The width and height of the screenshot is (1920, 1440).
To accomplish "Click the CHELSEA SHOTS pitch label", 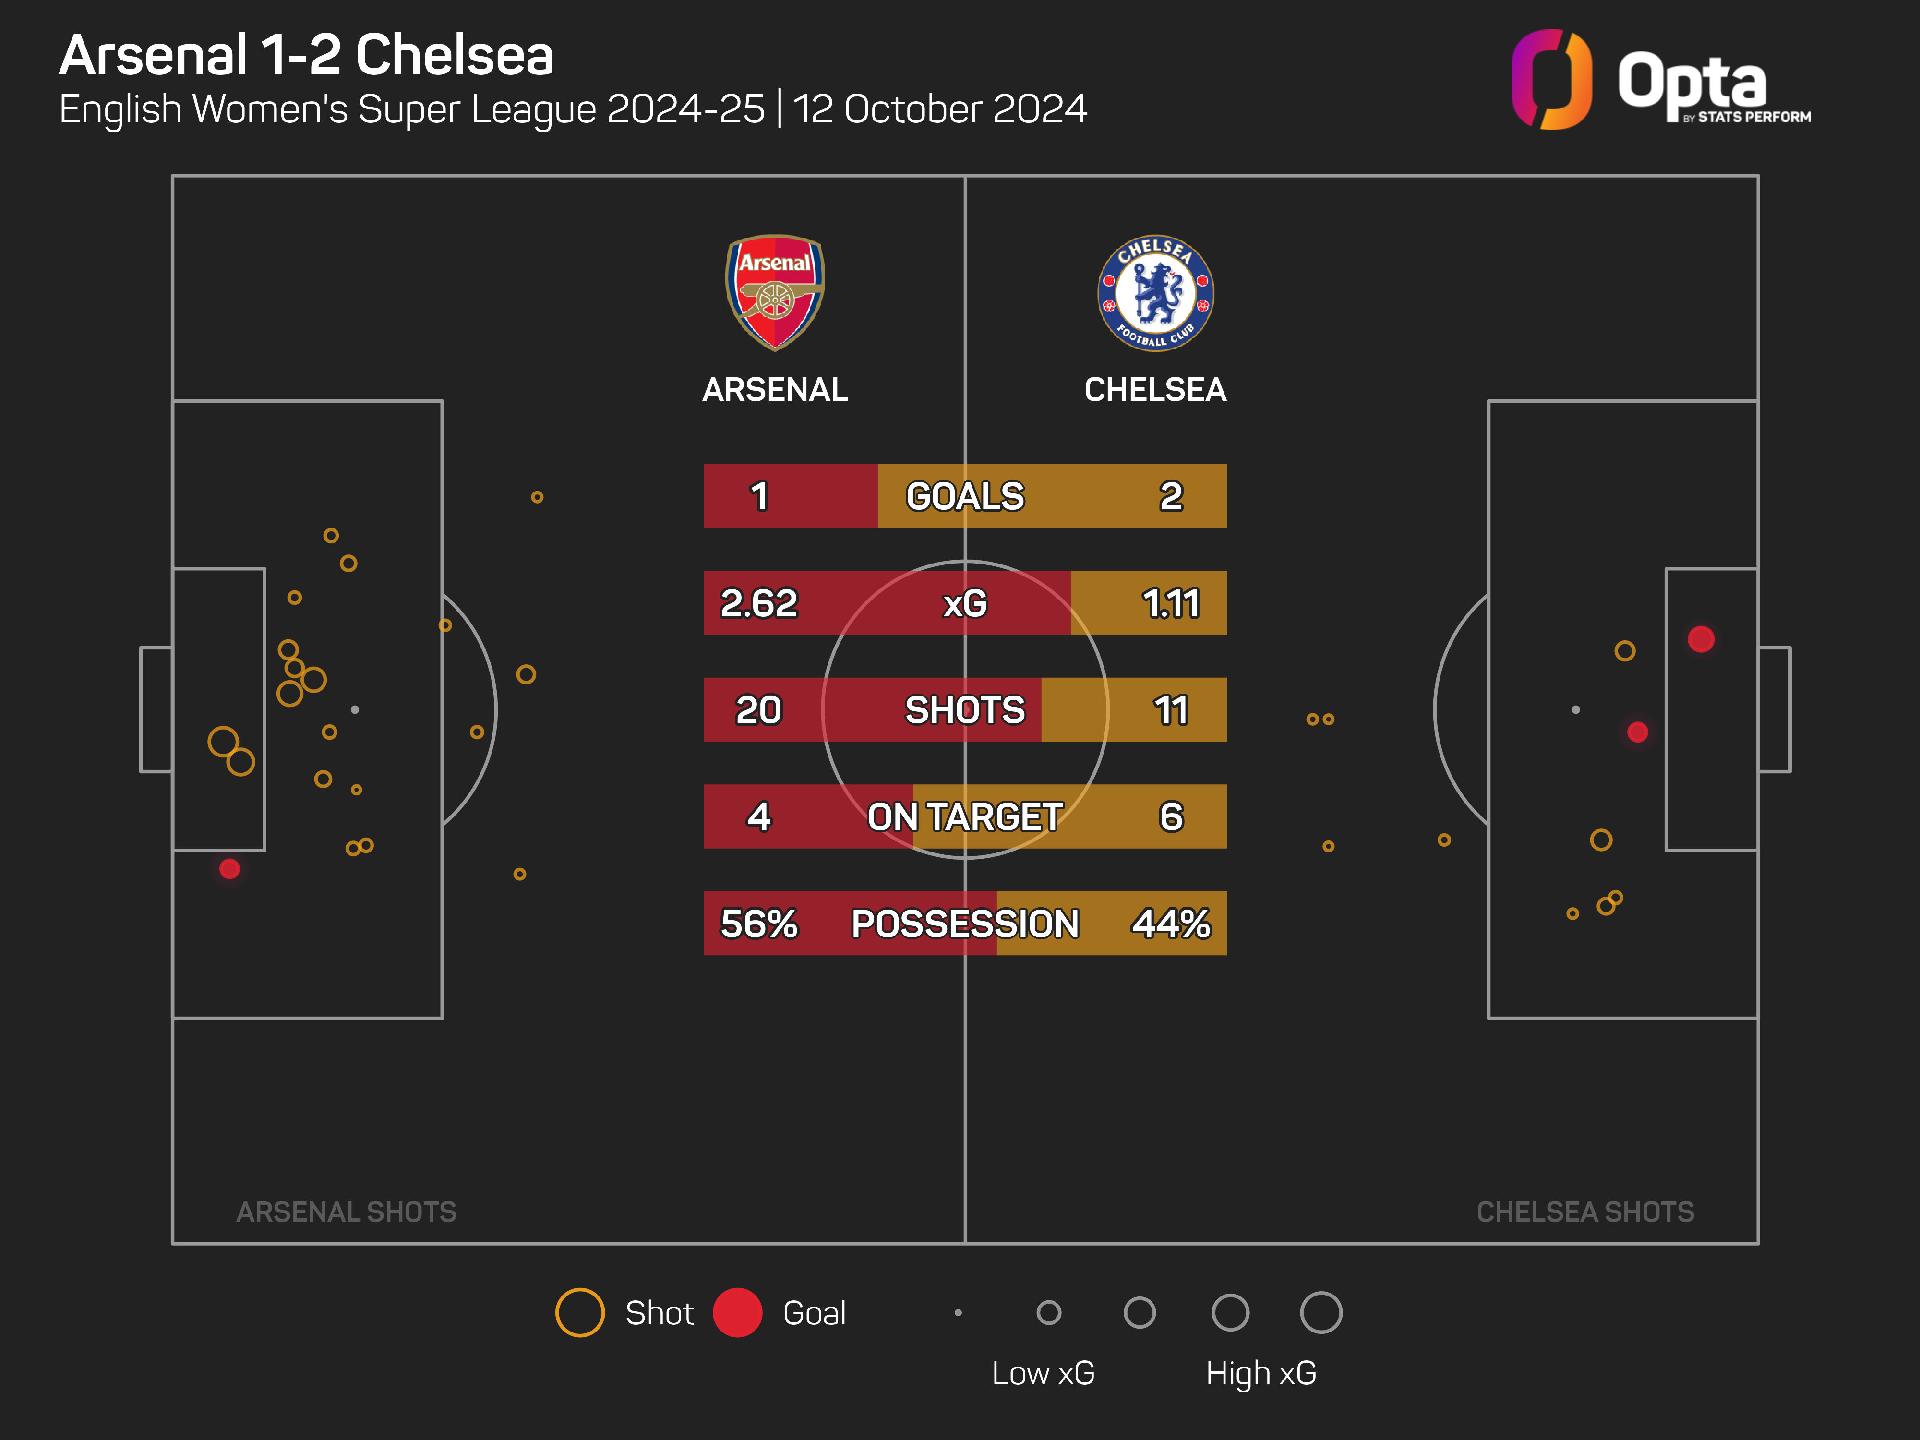I will click(x=1585, y=1212).
